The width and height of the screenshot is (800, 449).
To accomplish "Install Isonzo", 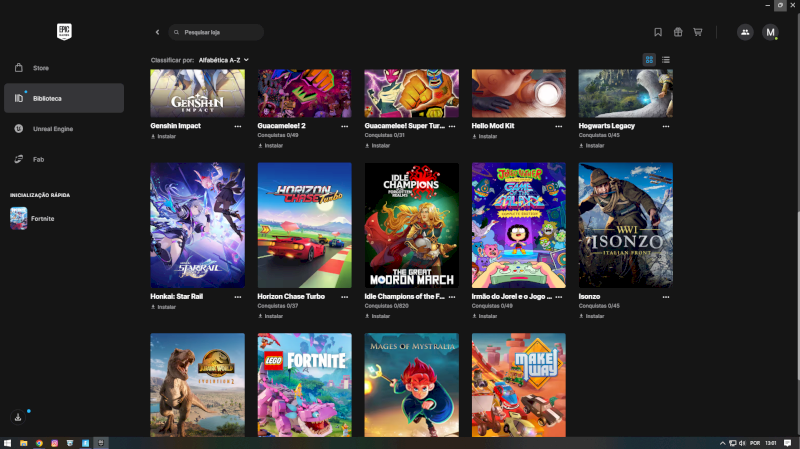I will 592,316.
